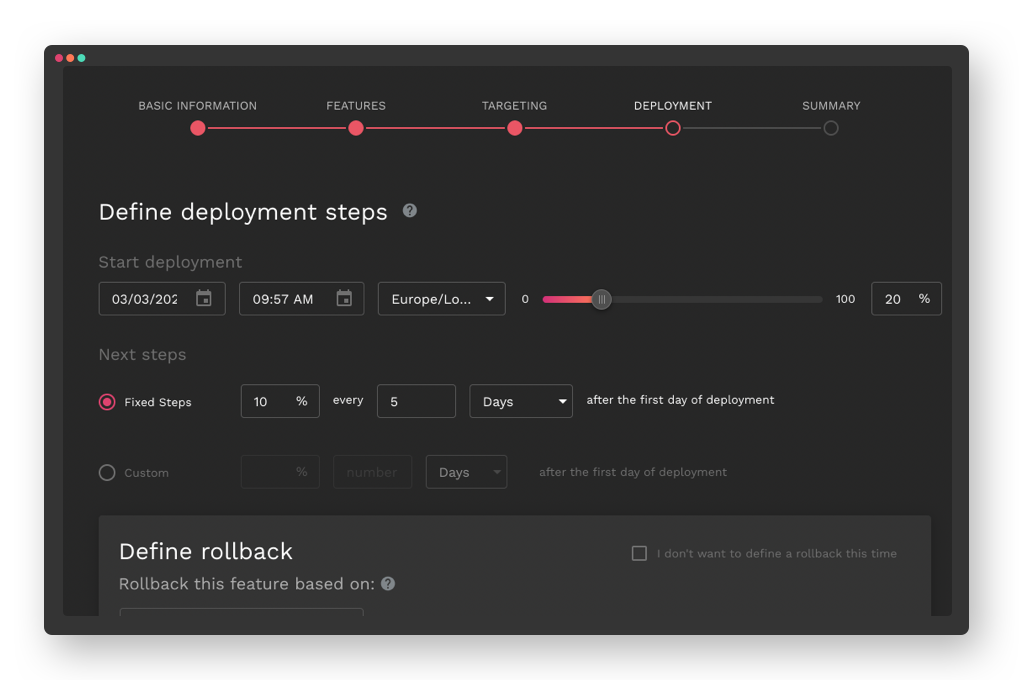The width and height of the screenshot is (1024, 680).
Task: Click the deployment percentage slider handle
Action: pos(601,299)
